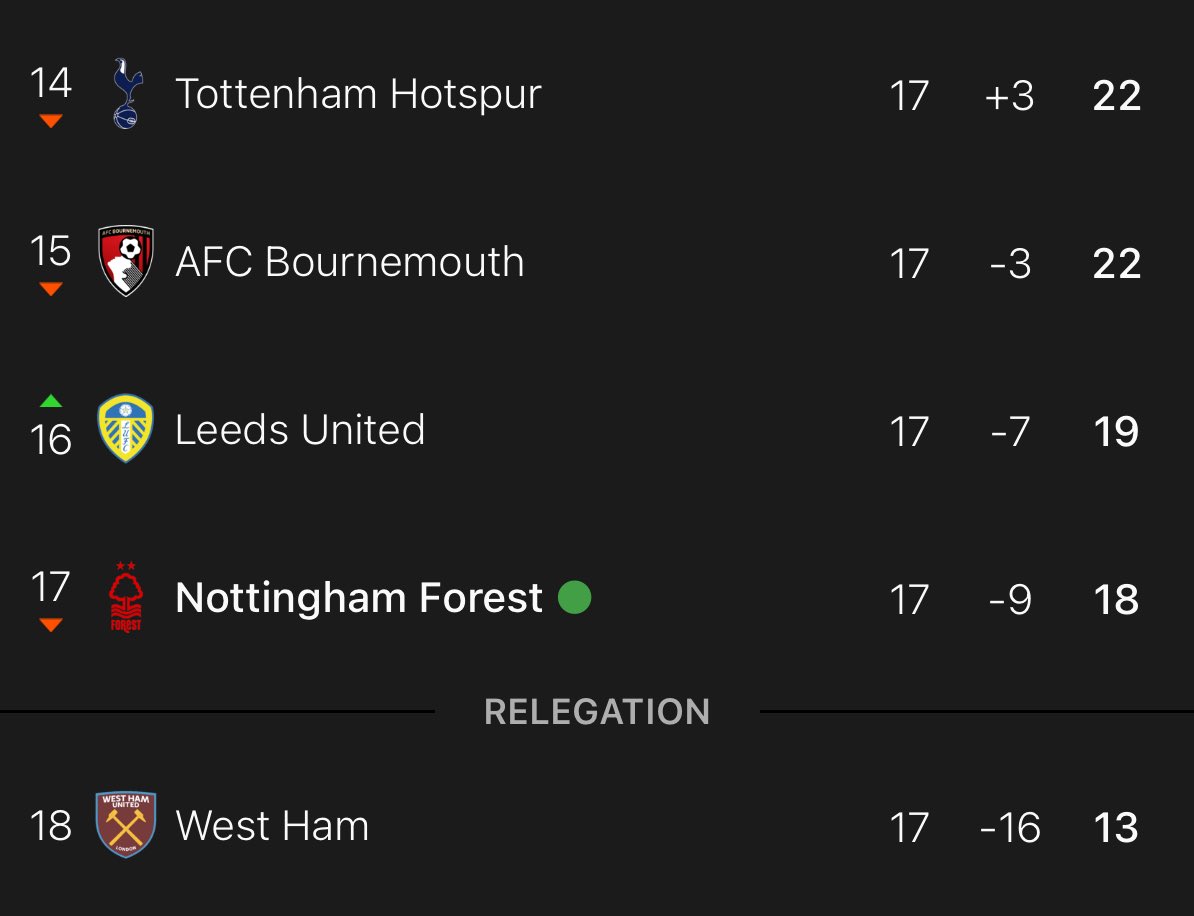Tap the Nottingham Forest tree logo
The height and width of the screenshot is (916, 1194).
[126, 598]
